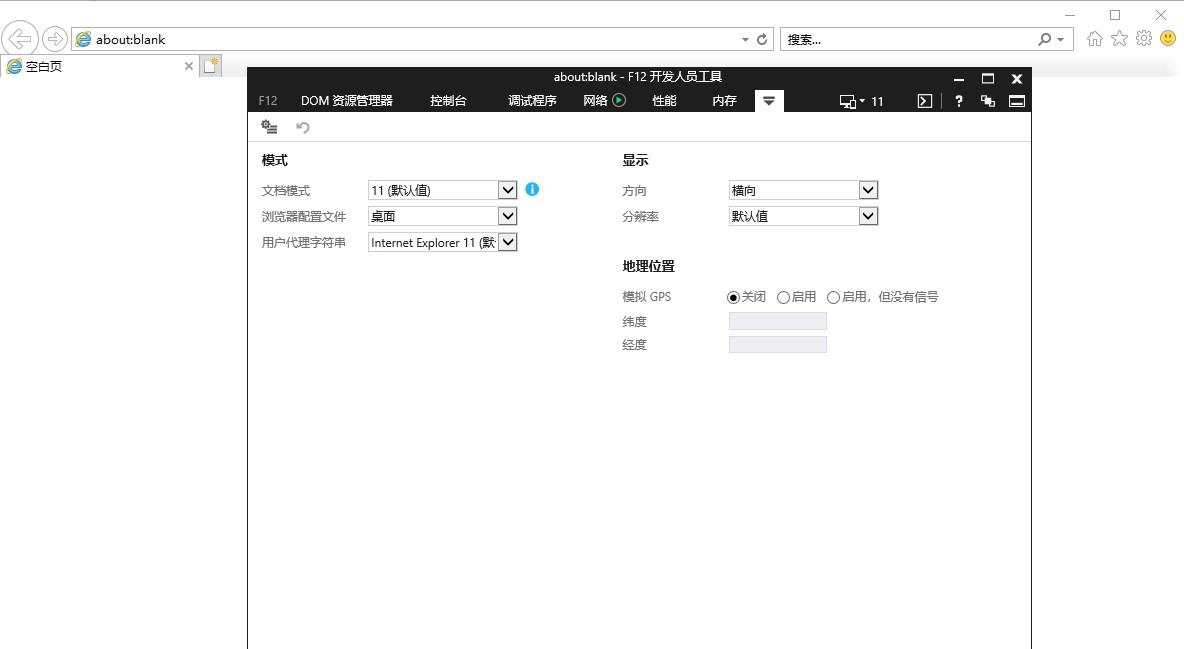The height and width of the screenshot is (649, 1184).
Task: Click the unpin developer tools icon
Action: pos(988,101)
